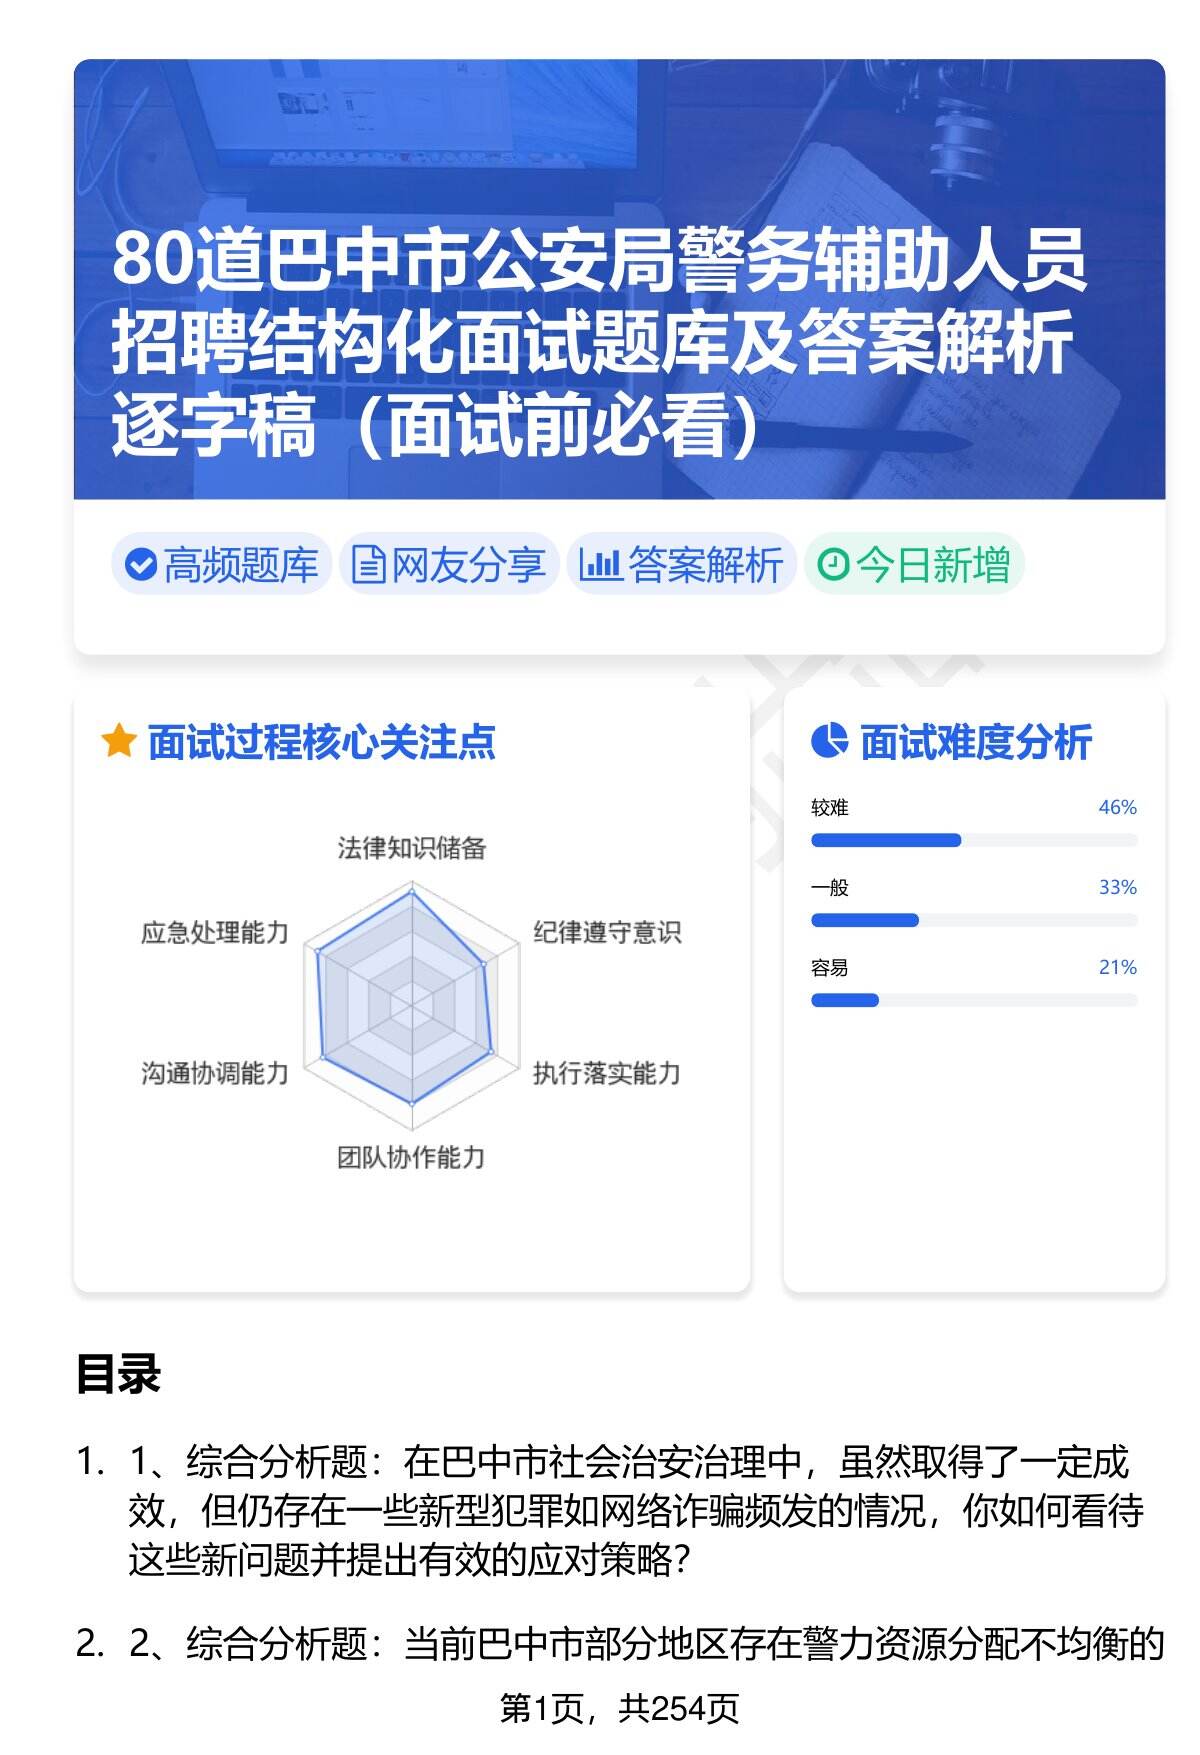This screenshot has width=1200, height=1755.
Task: Click the pie chart icon near 面试难度分析
Action: tap(829, 742)
